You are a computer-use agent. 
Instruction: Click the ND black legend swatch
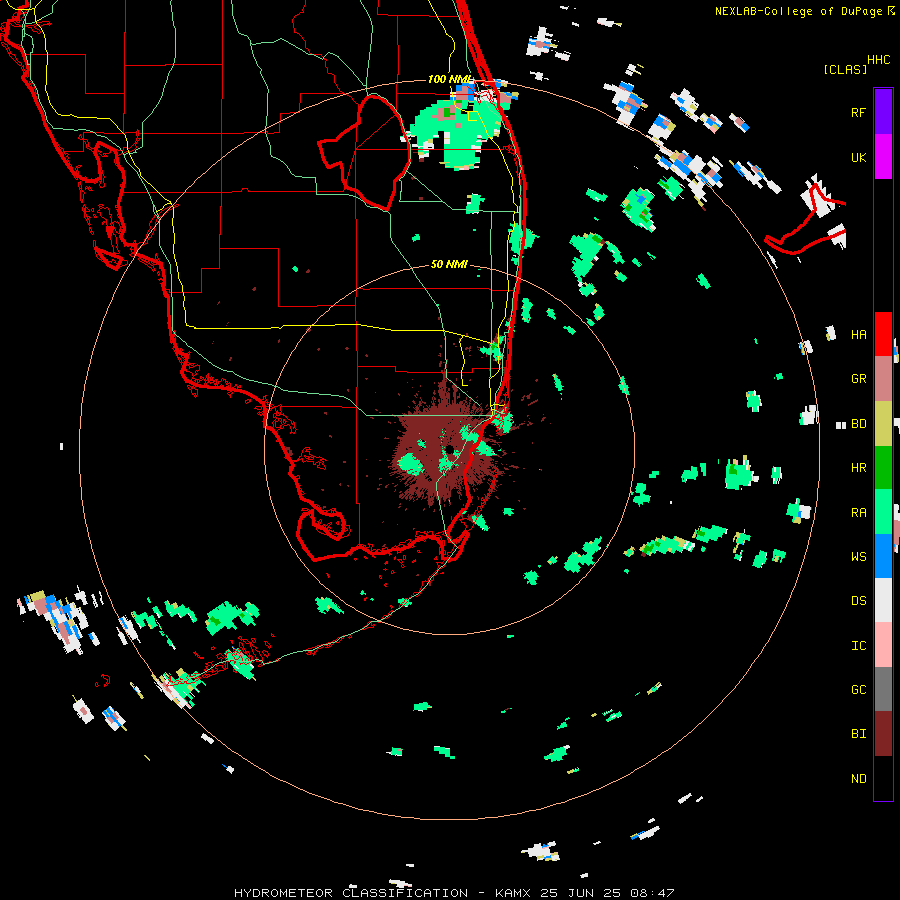click(x=883, y=778)
